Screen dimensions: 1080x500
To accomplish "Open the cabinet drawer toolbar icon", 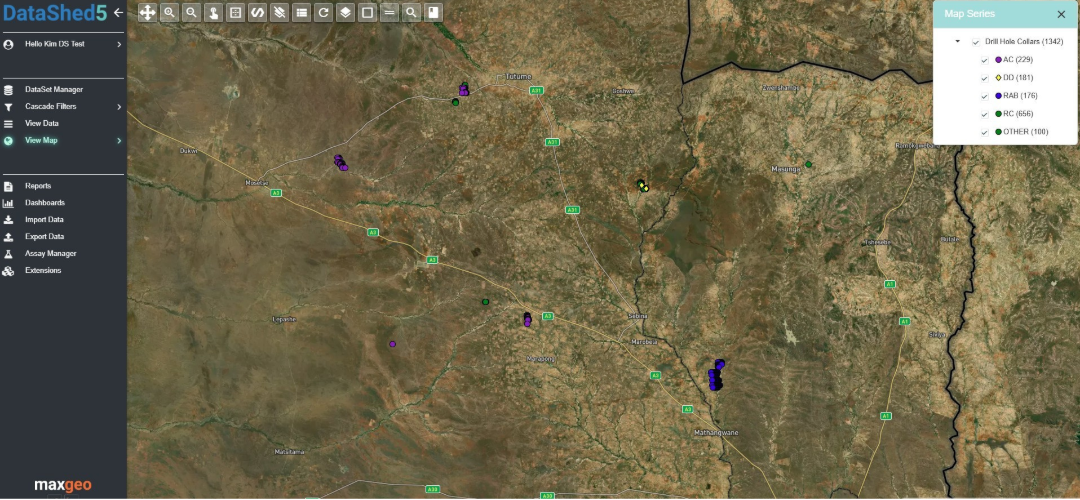I will pos(236,12).
